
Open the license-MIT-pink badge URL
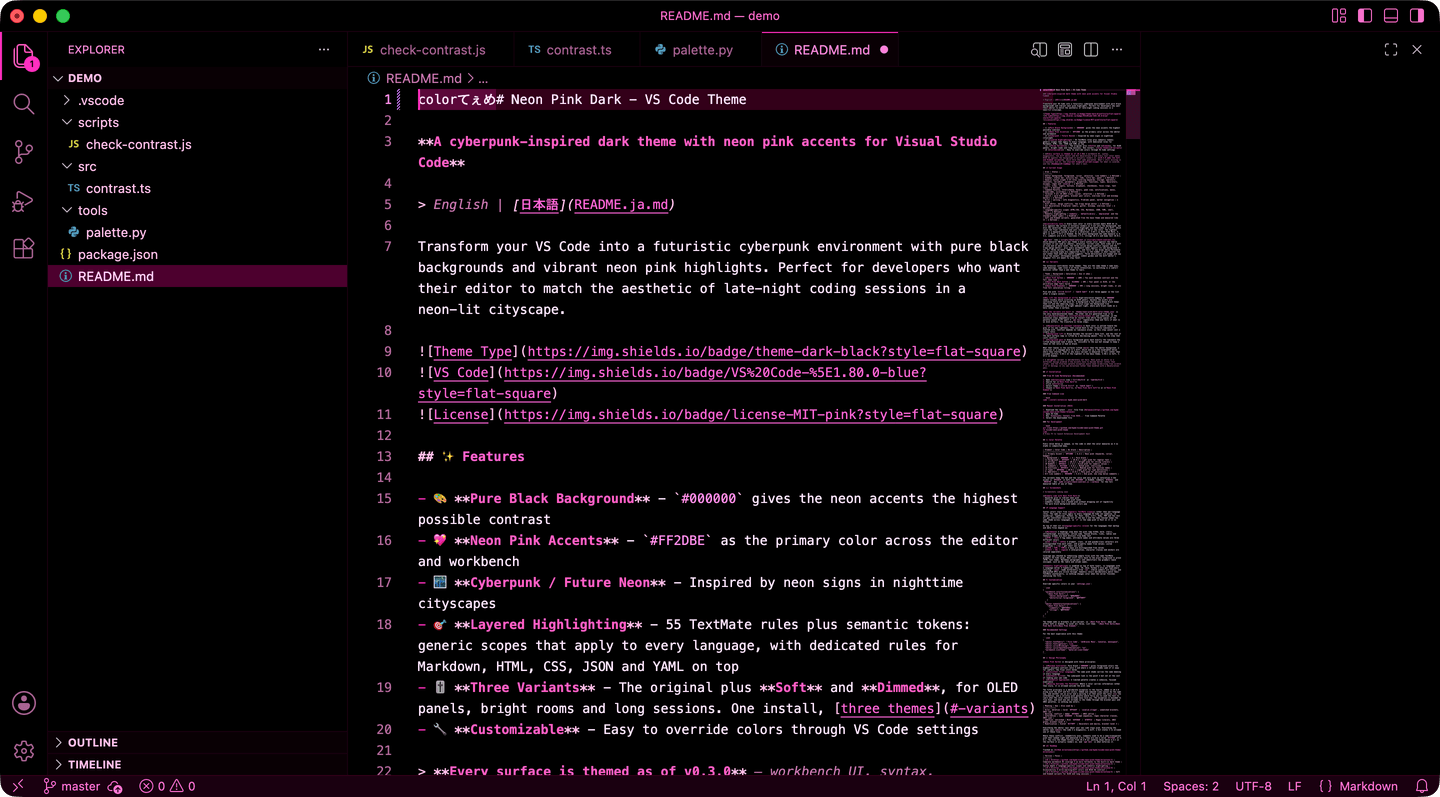coord(750,414)
